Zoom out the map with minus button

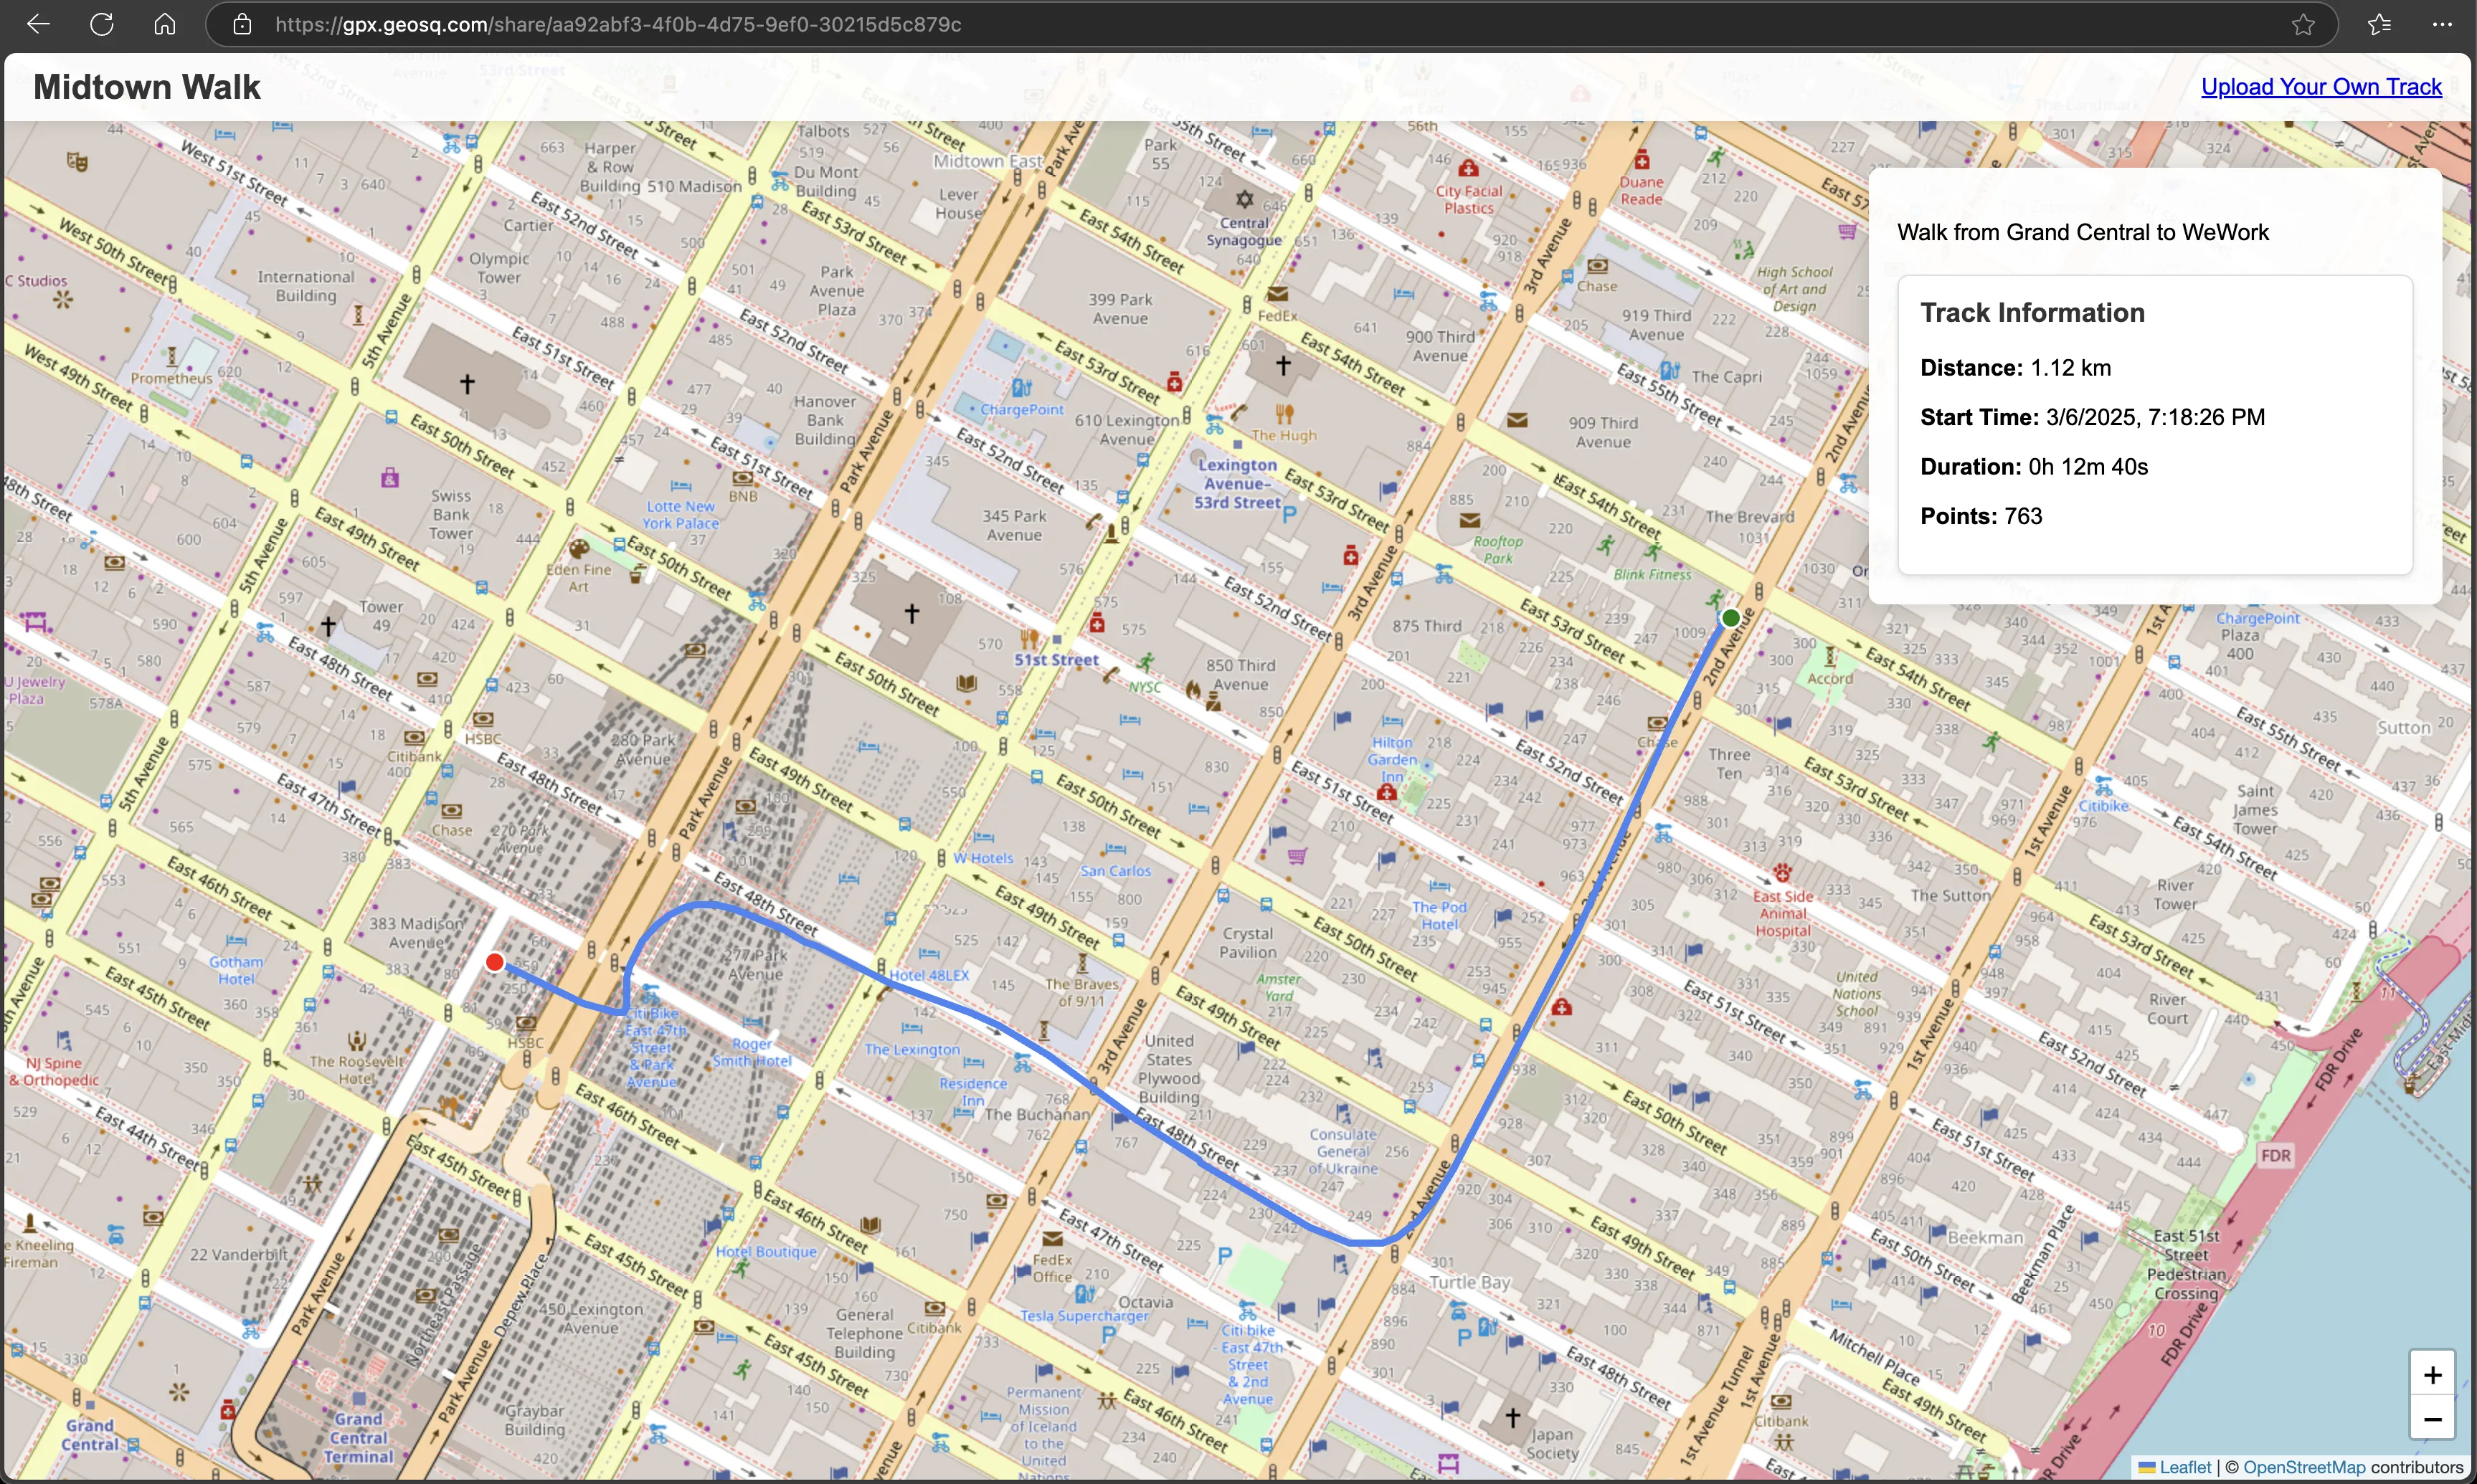click(x=2432, y=1418)
